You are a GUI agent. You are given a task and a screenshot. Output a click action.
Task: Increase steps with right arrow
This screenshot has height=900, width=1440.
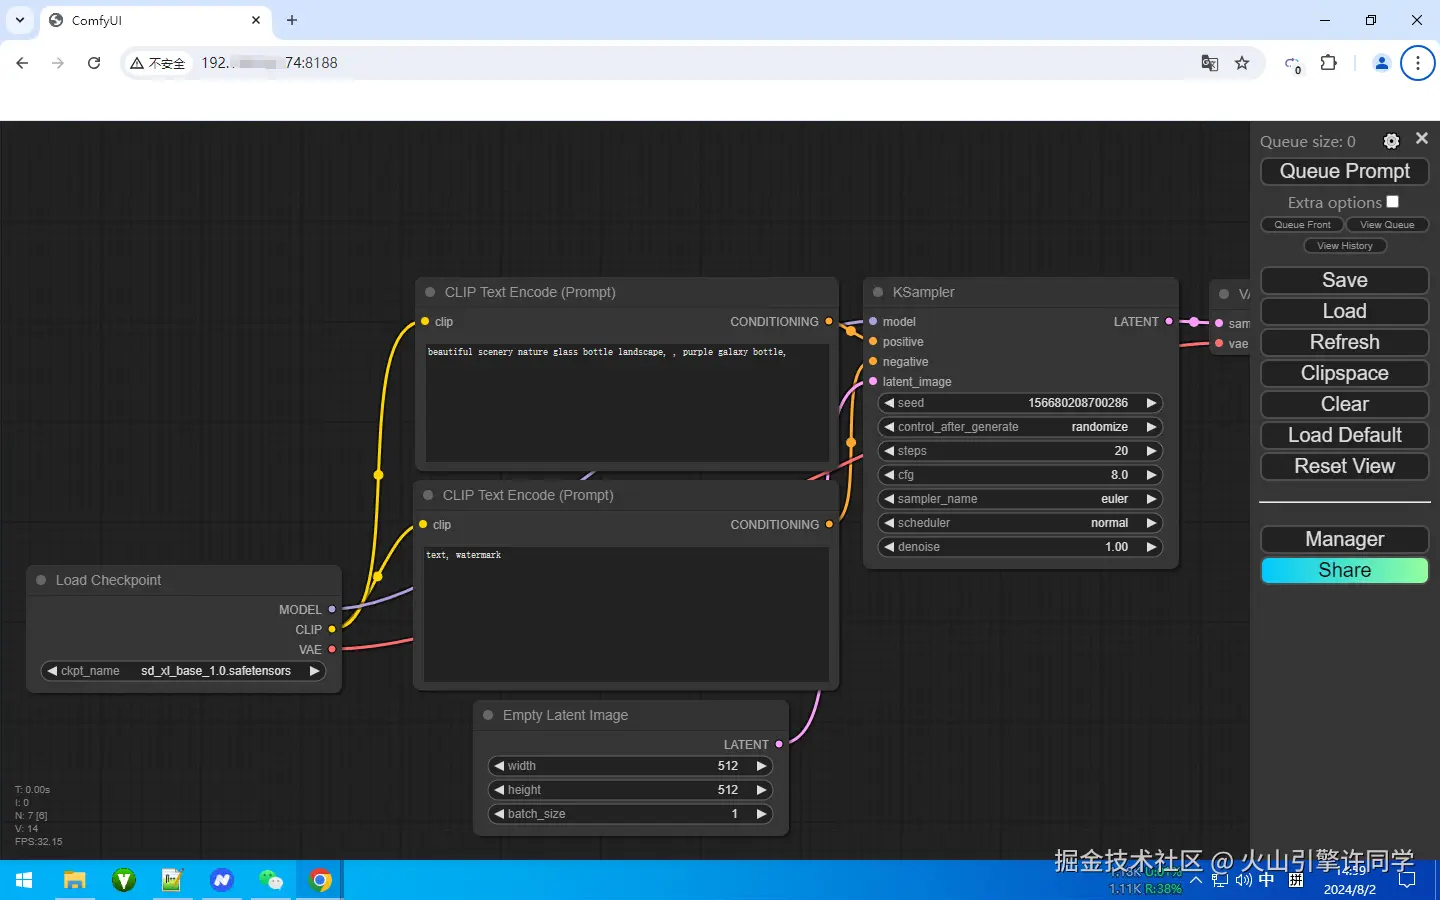pyautogui.click(x=1151, y=451)
